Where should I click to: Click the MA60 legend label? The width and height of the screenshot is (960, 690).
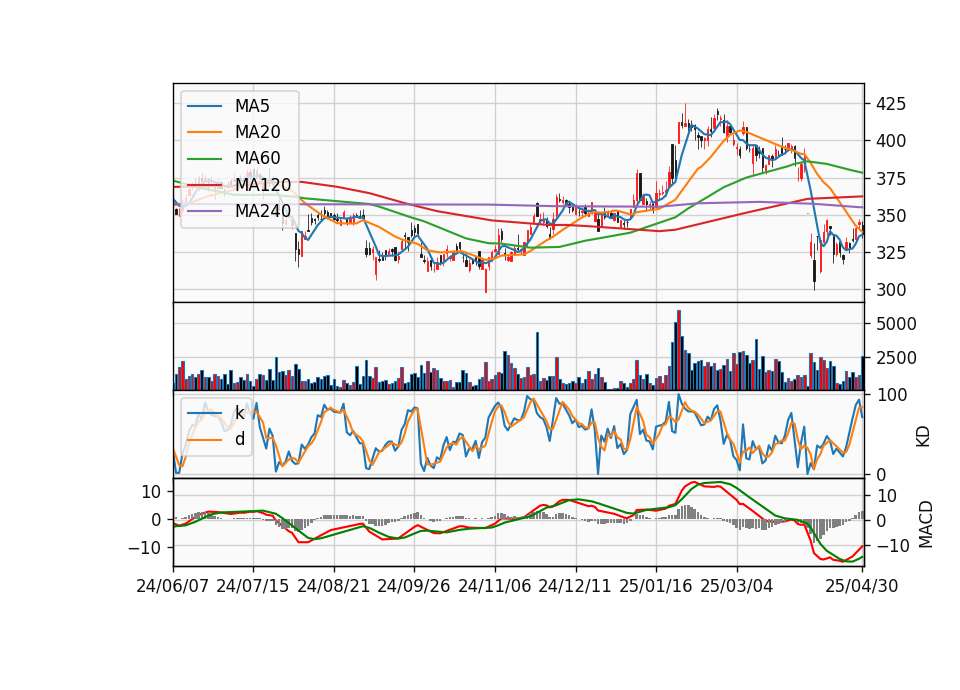(257, 159)
